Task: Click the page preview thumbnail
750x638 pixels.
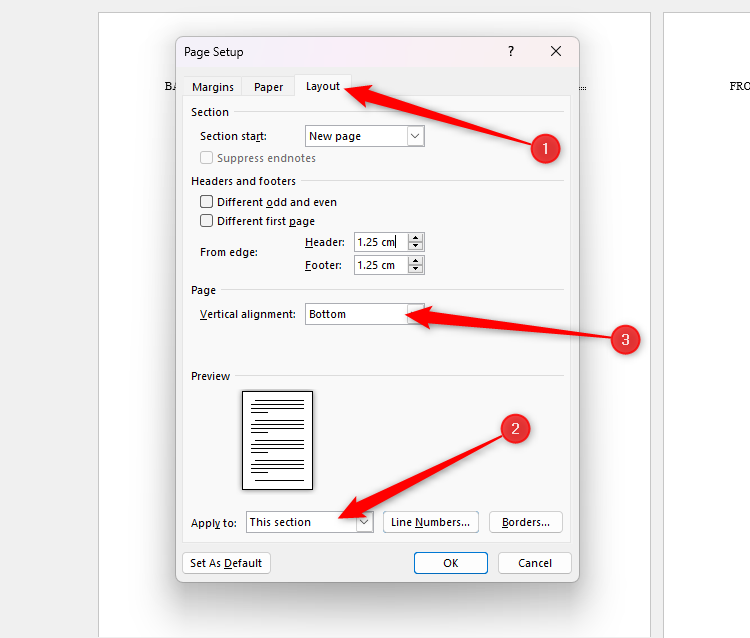Action: tap(277, 440)
